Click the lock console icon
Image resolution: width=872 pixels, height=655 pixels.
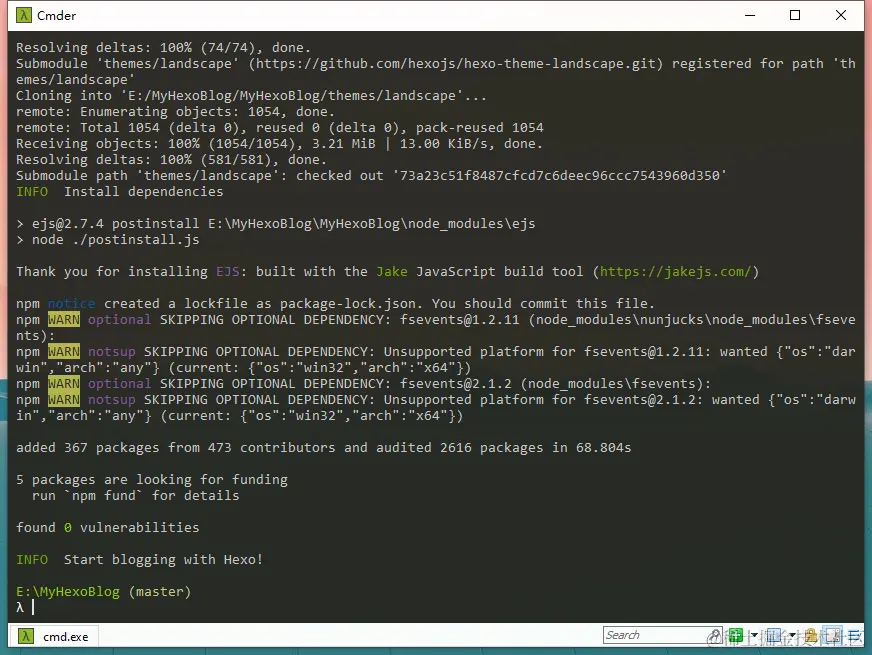[810, 635]
